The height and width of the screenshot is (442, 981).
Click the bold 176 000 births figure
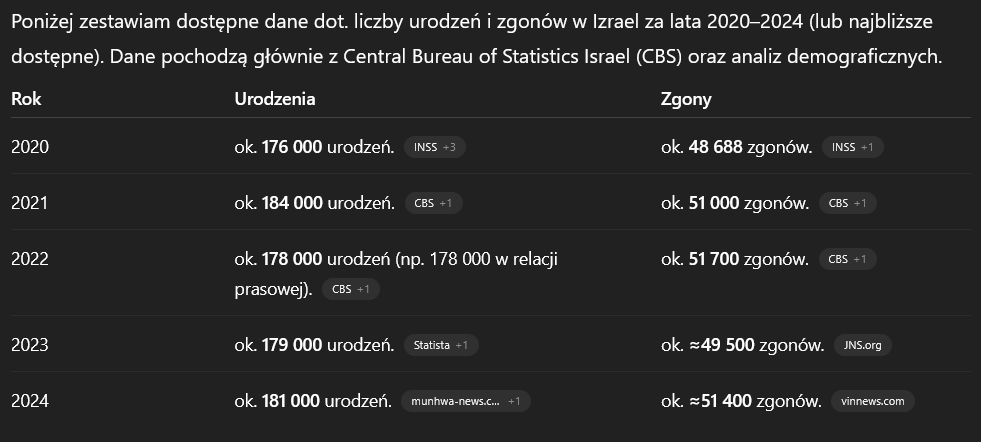(291, 147)
